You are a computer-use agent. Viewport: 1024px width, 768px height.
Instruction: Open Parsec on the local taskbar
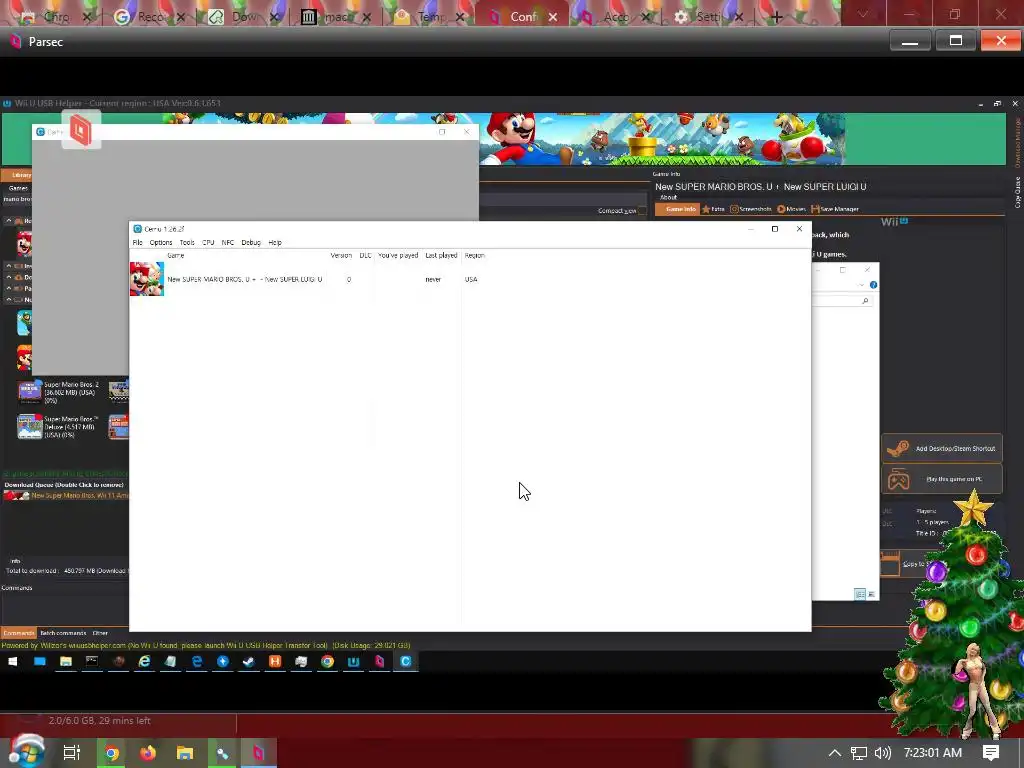(259, 754)
